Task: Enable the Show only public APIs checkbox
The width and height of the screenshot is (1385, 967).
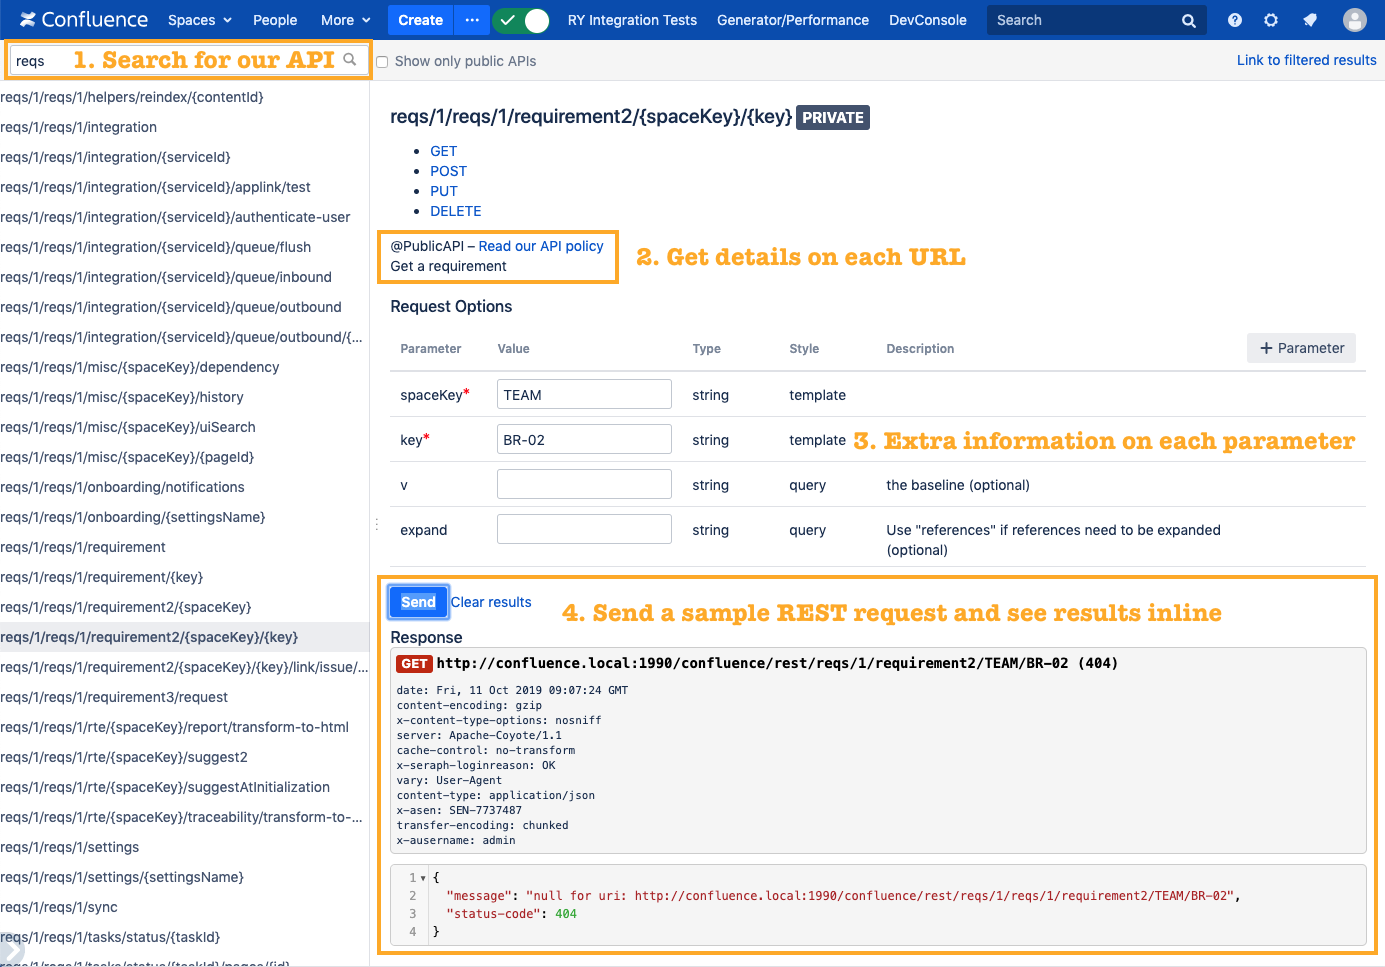Action: pyautogui.click(x=382, y=62)
